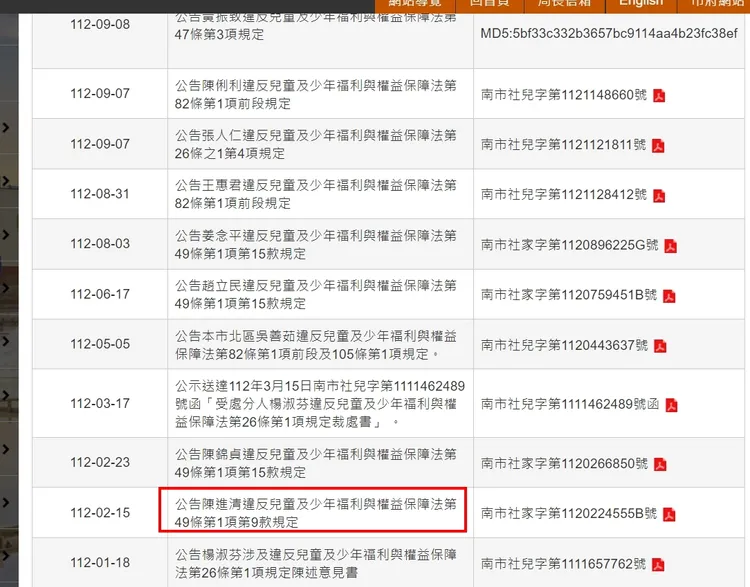
Task: Open the 公示送達 announcement dated 112-03-17
Action: pos(315,404)
